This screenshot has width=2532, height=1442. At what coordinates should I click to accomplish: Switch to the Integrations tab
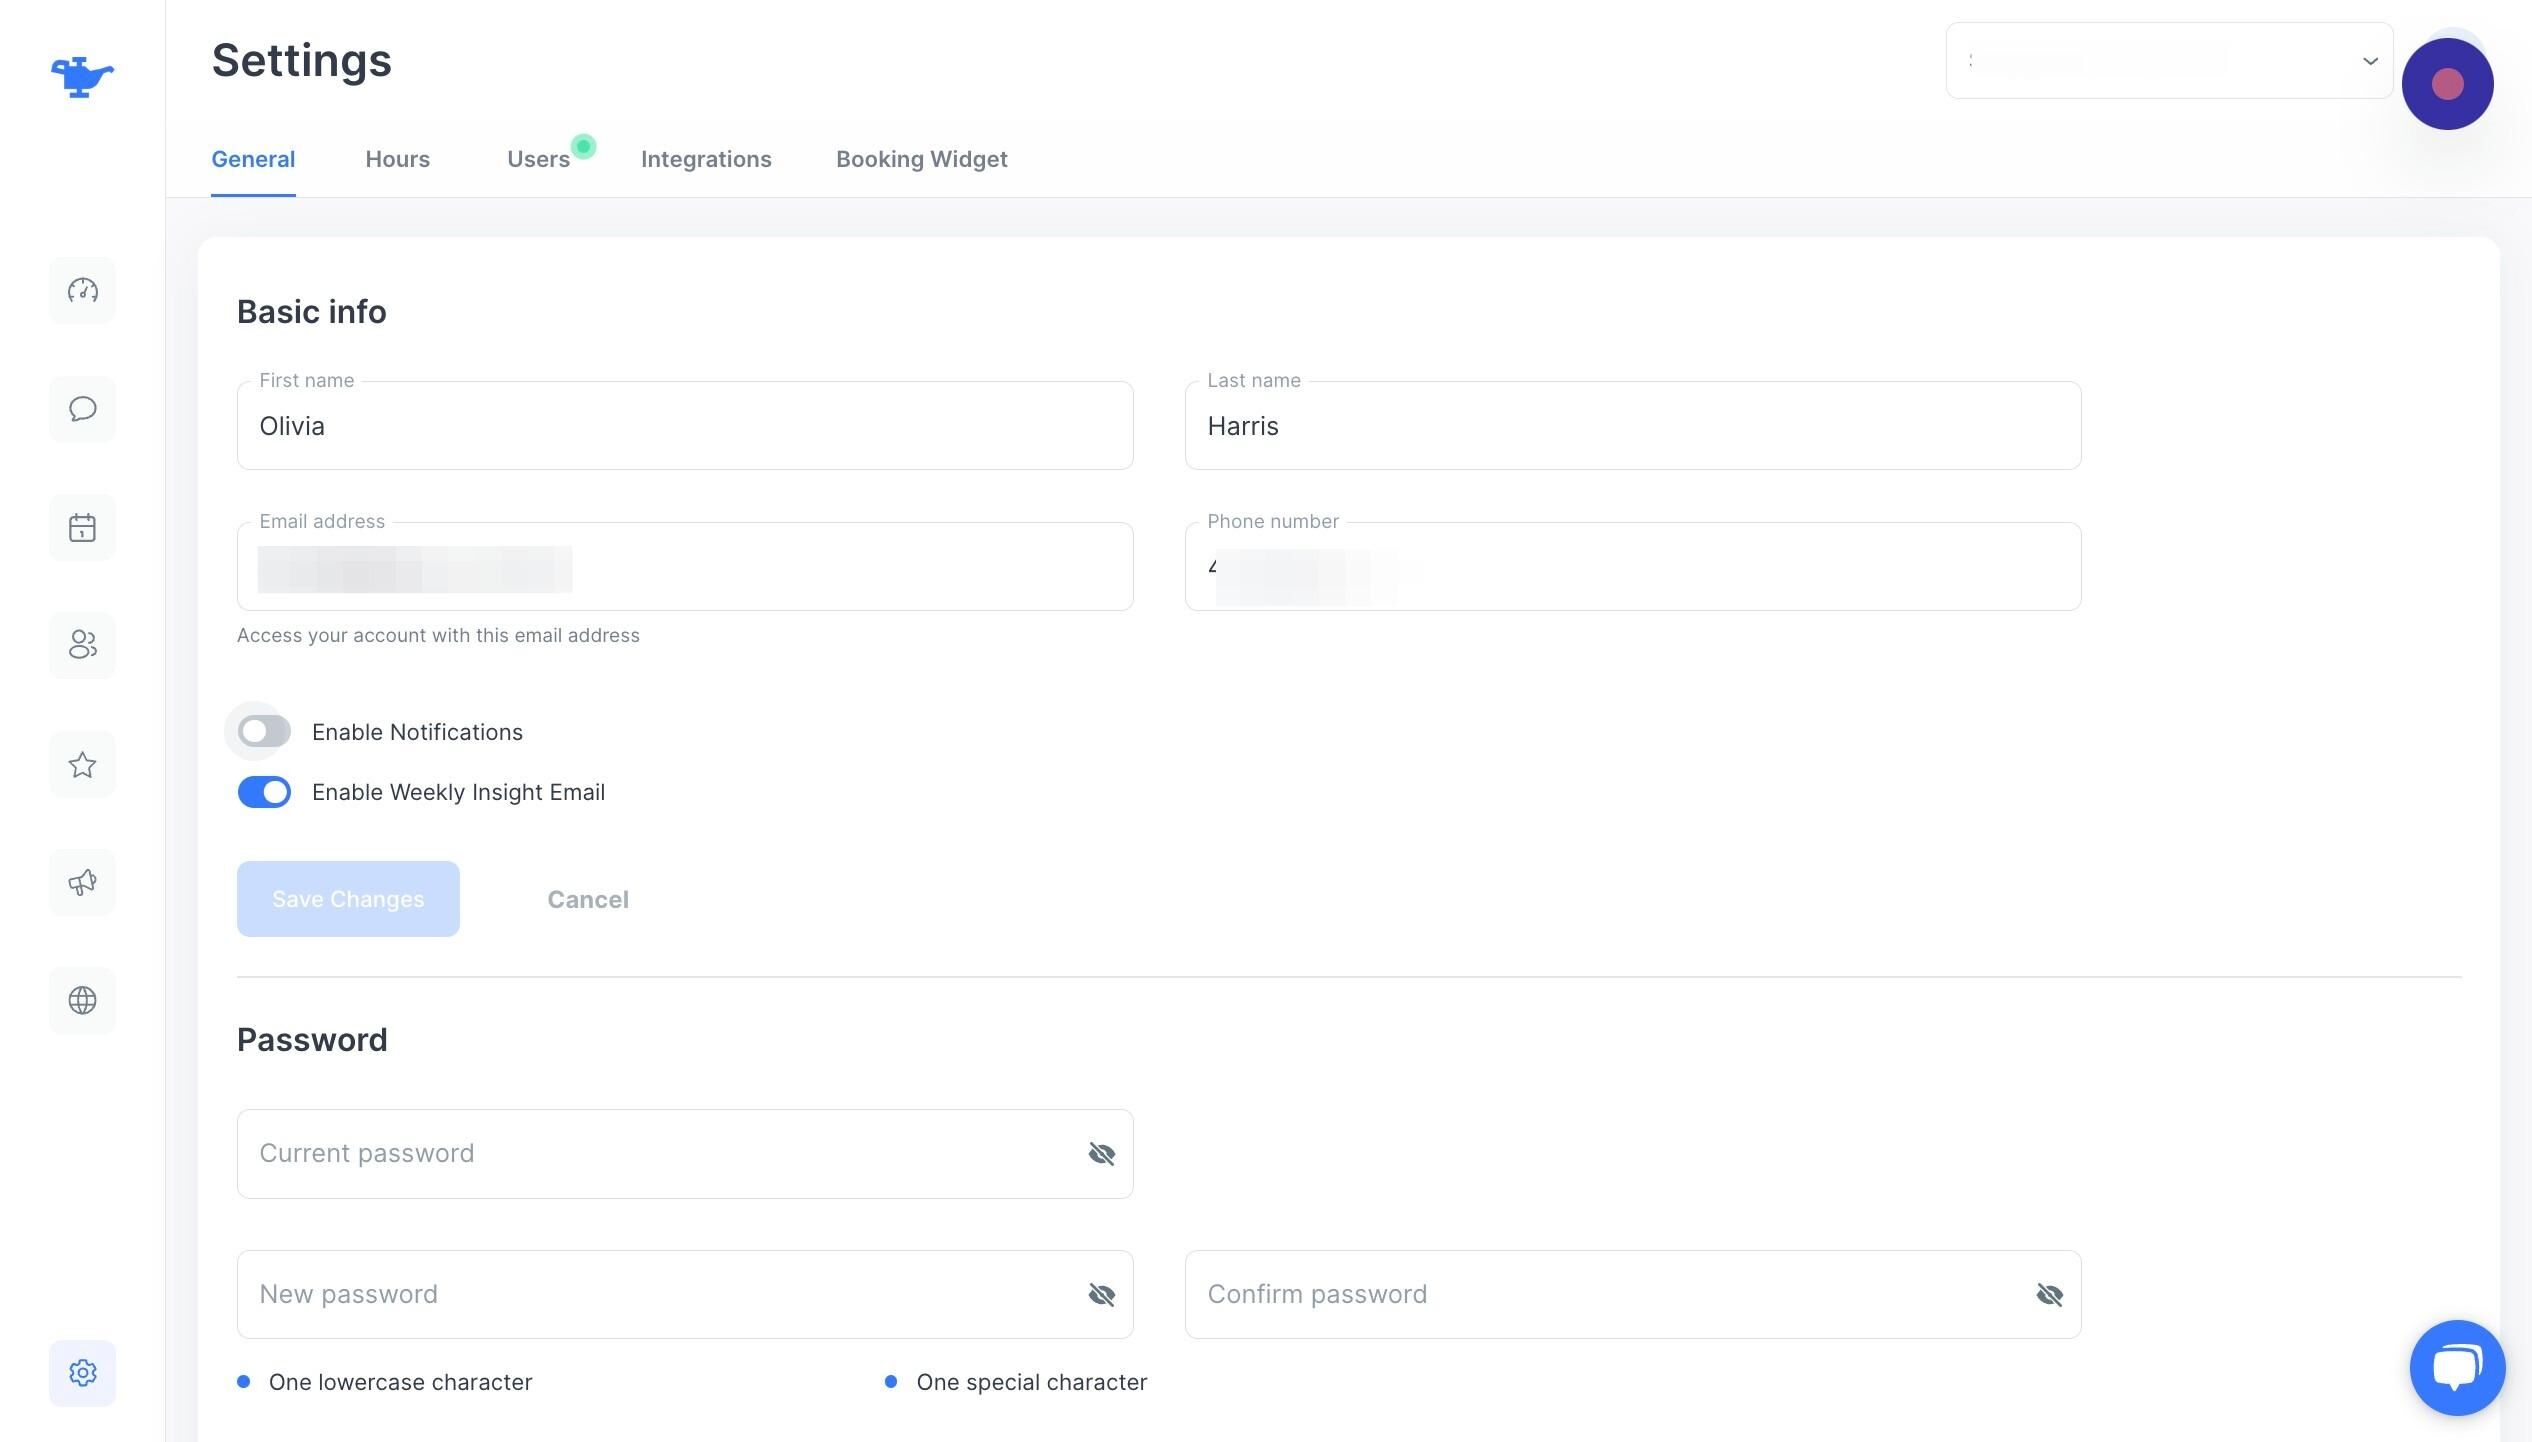coord(706,159)
